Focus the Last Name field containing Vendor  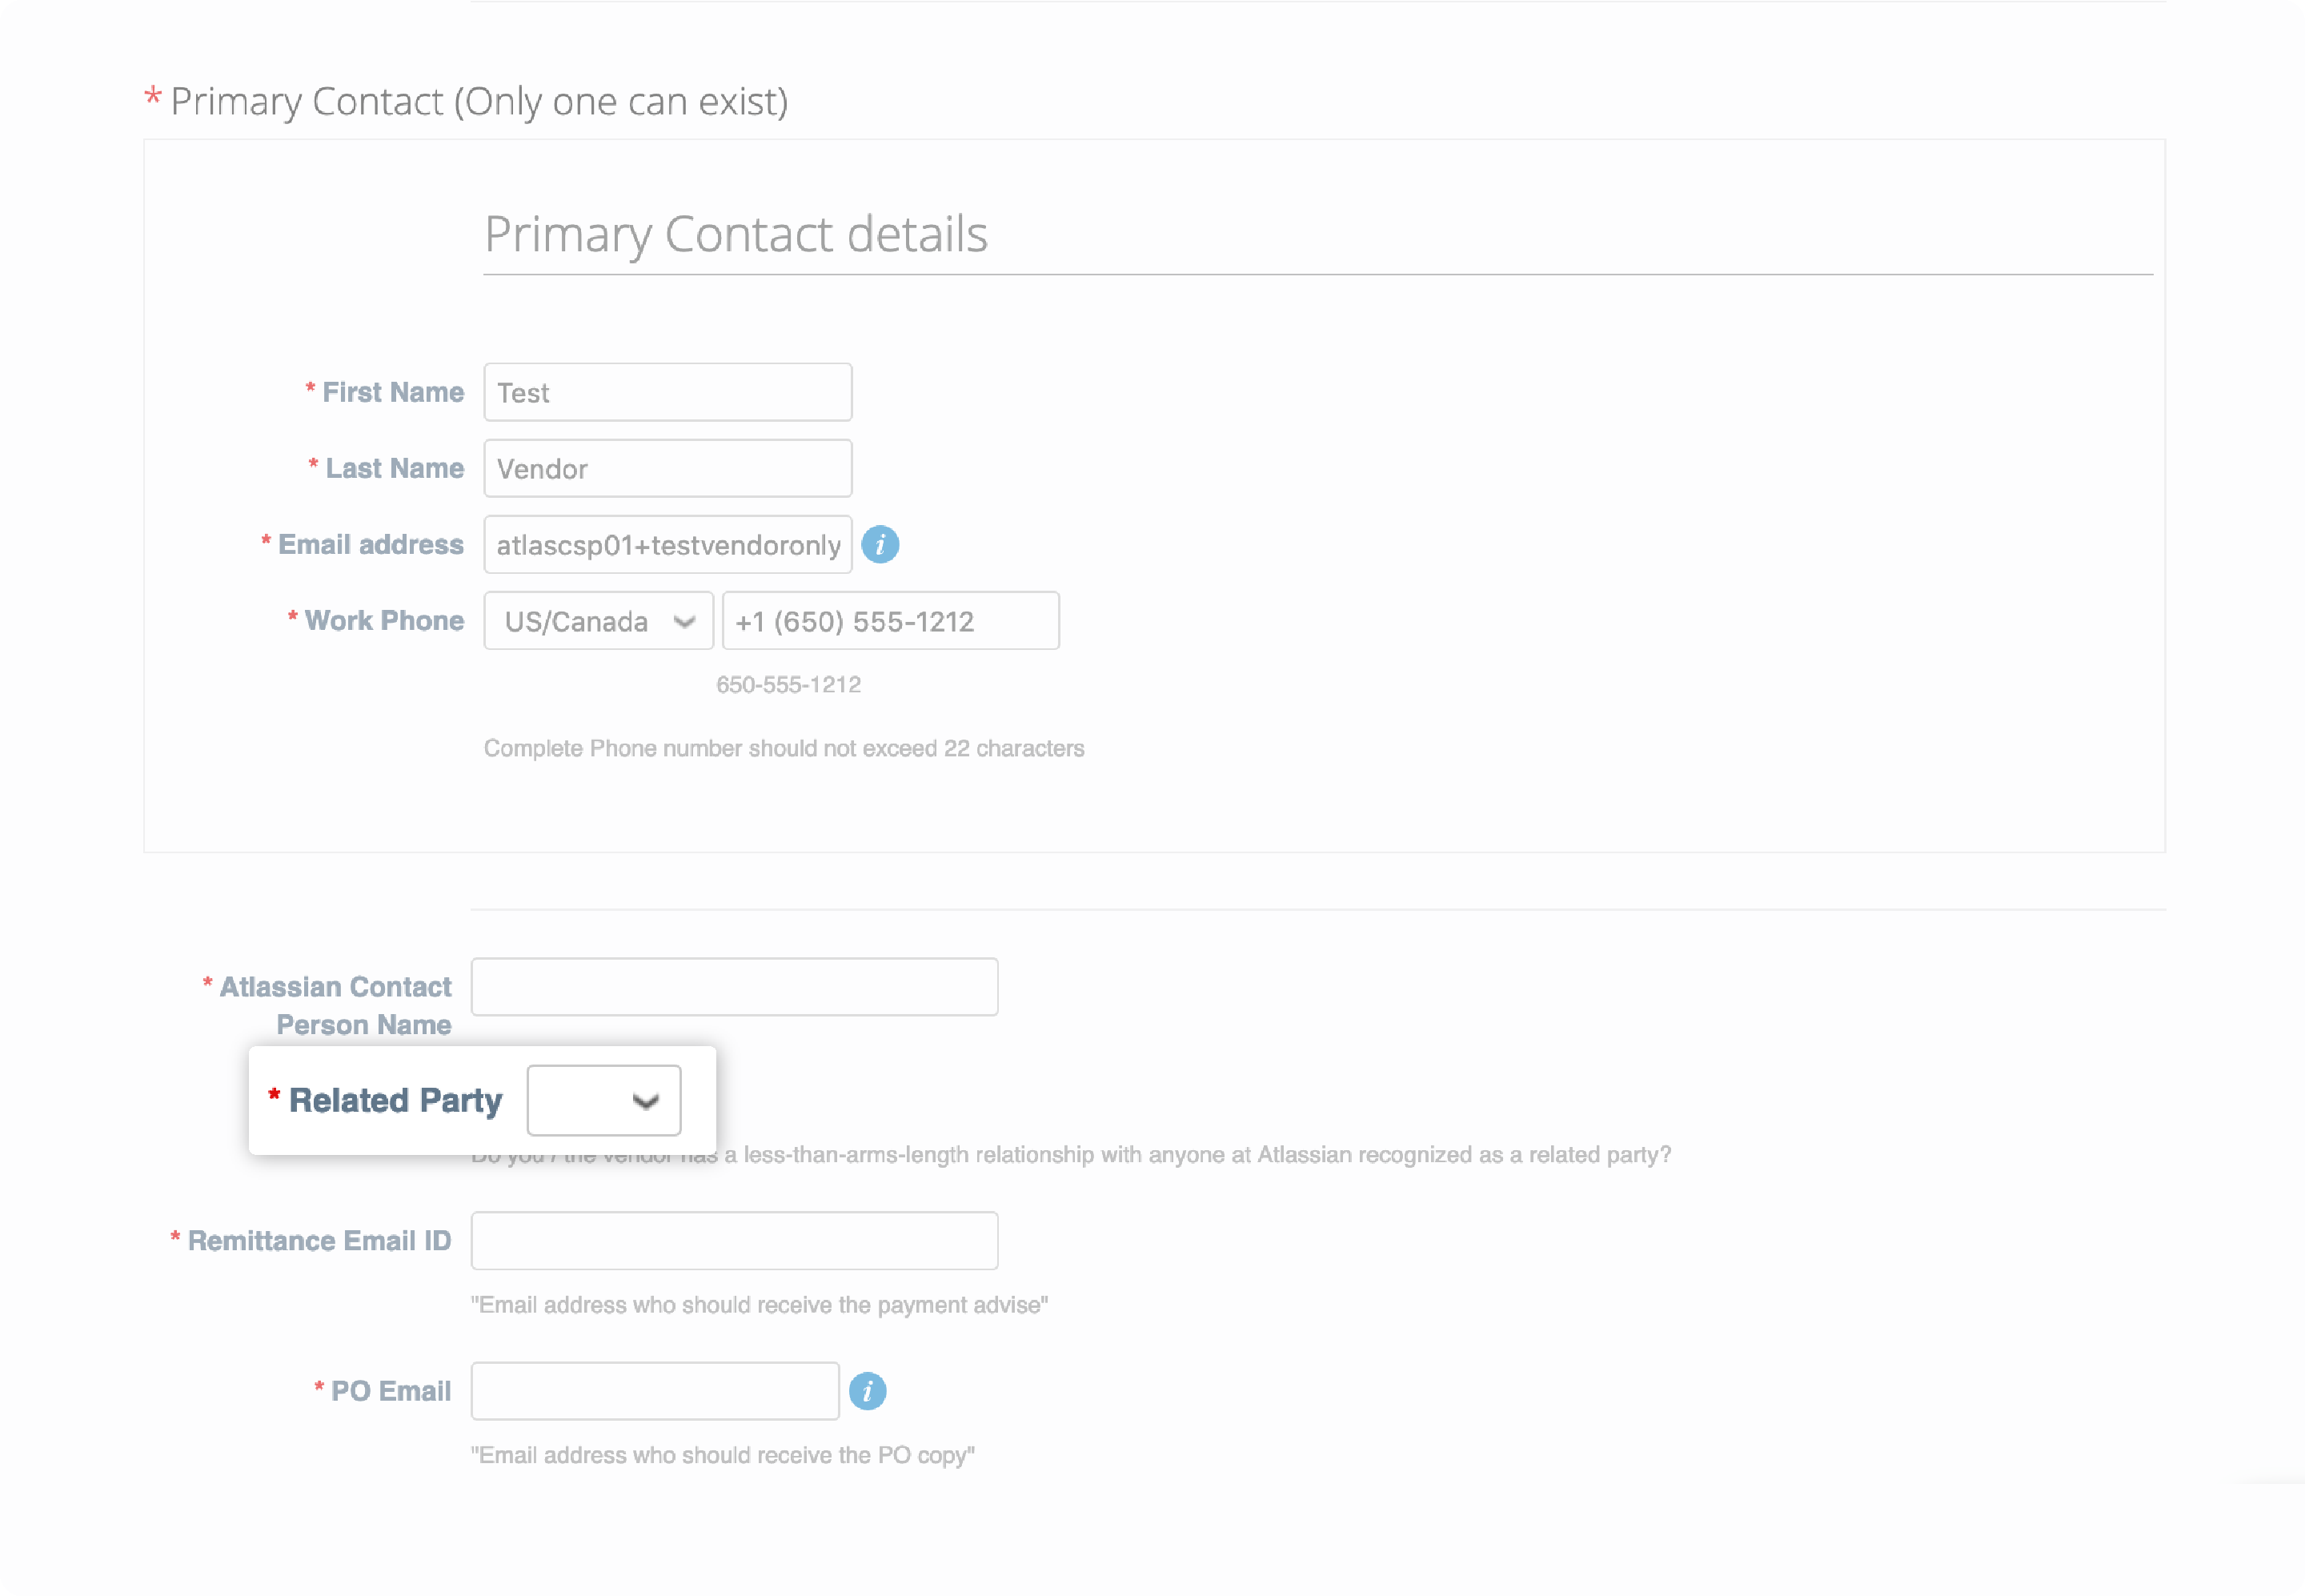point(668,469)
